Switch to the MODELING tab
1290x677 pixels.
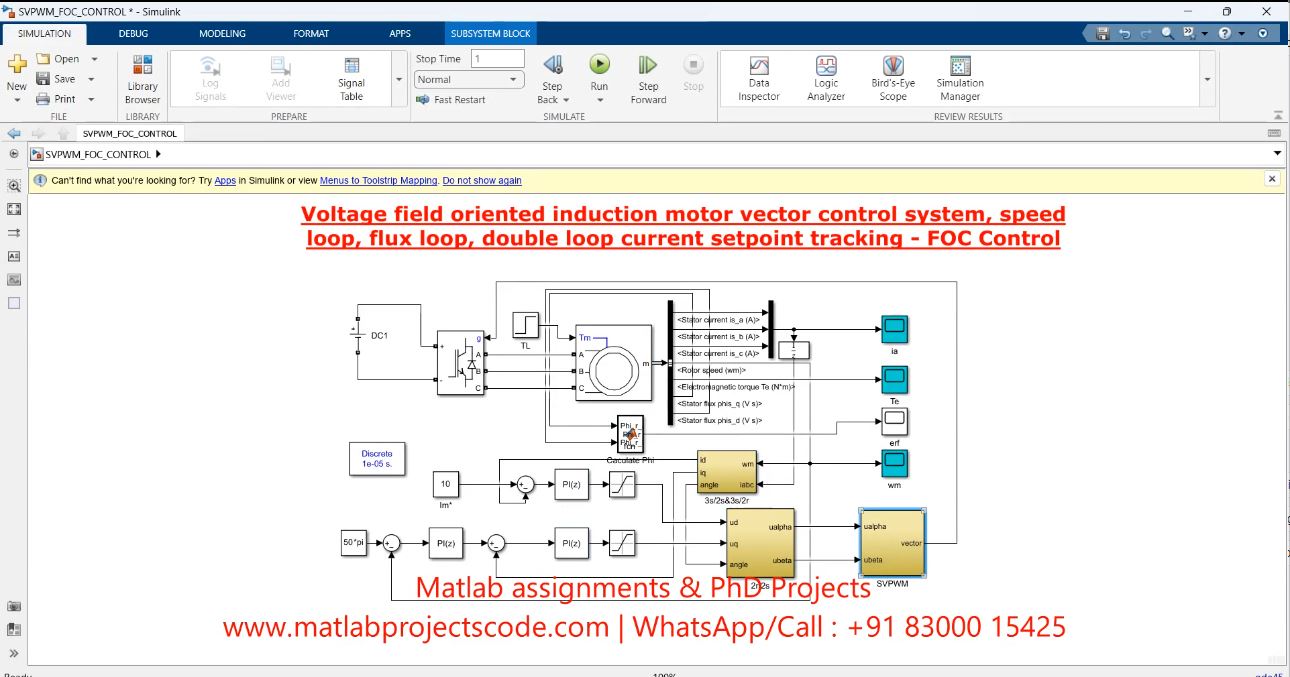pyautogui.click(x=222, y=33)
